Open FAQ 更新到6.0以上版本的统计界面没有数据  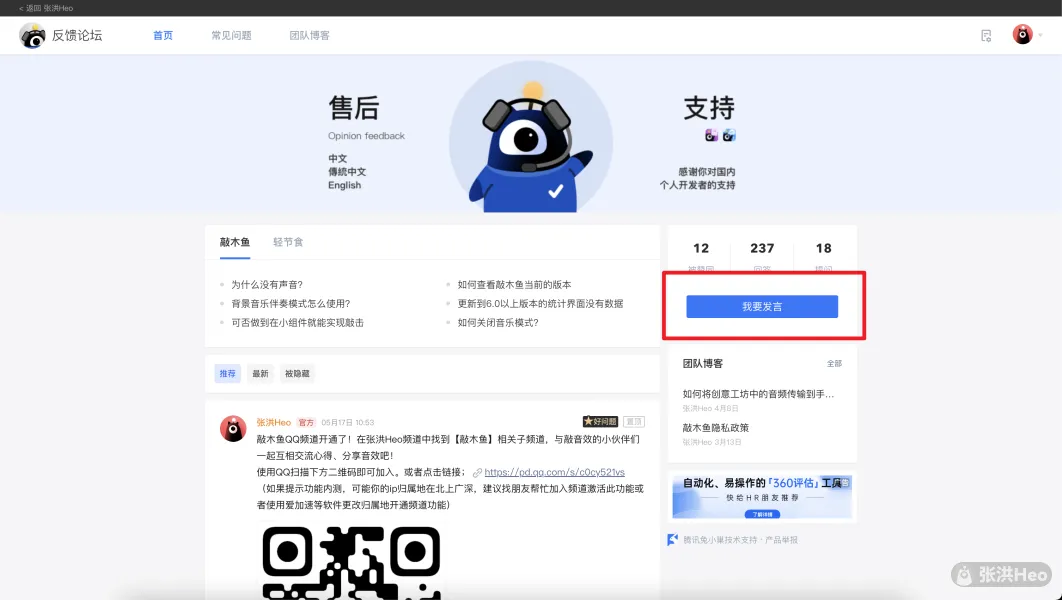click(x=540, y=303)
